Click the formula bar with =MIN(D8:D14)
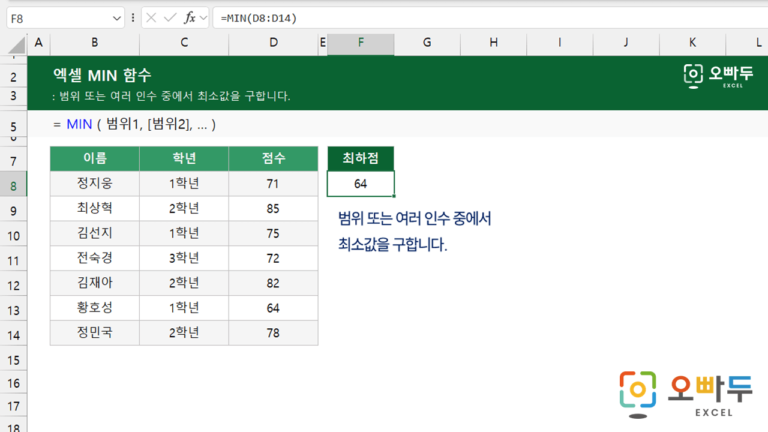768x432 pixels. coord(490,18)
